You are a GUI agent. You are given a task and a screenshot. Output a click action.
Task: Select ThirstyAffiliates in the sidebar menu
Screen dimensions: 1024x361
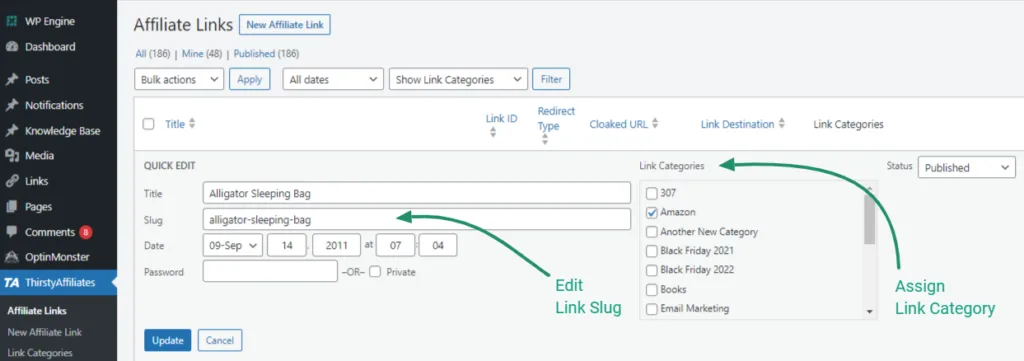[x=59, y=283]
